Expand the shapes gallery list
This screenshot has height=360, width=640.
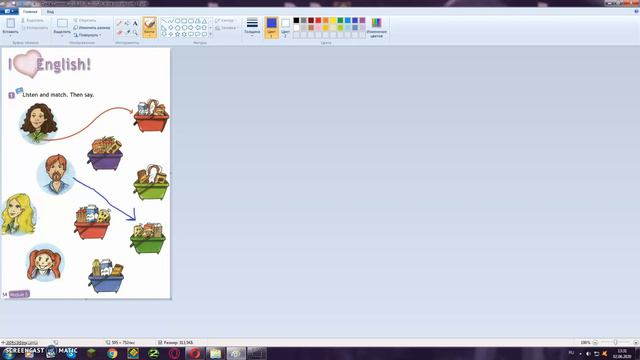point(211,35)
